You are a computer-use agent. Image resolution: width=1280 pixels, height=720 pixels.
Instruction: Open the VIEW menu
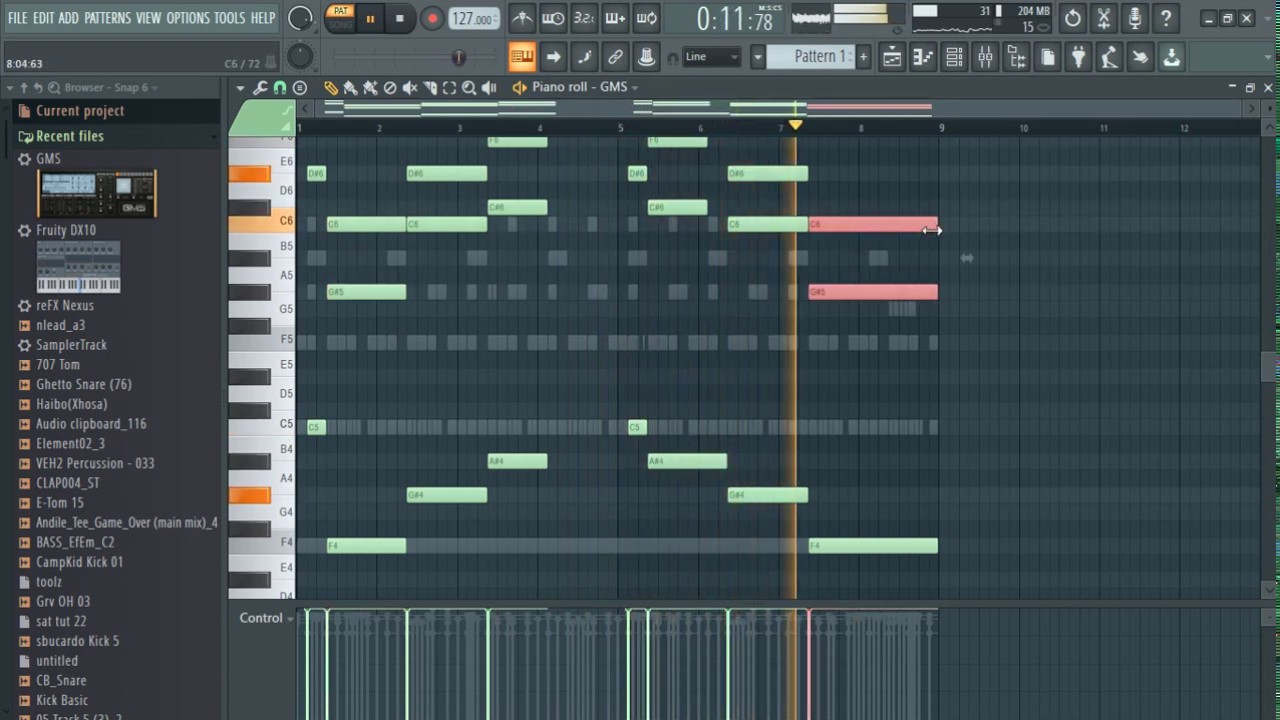pos(148,18)
